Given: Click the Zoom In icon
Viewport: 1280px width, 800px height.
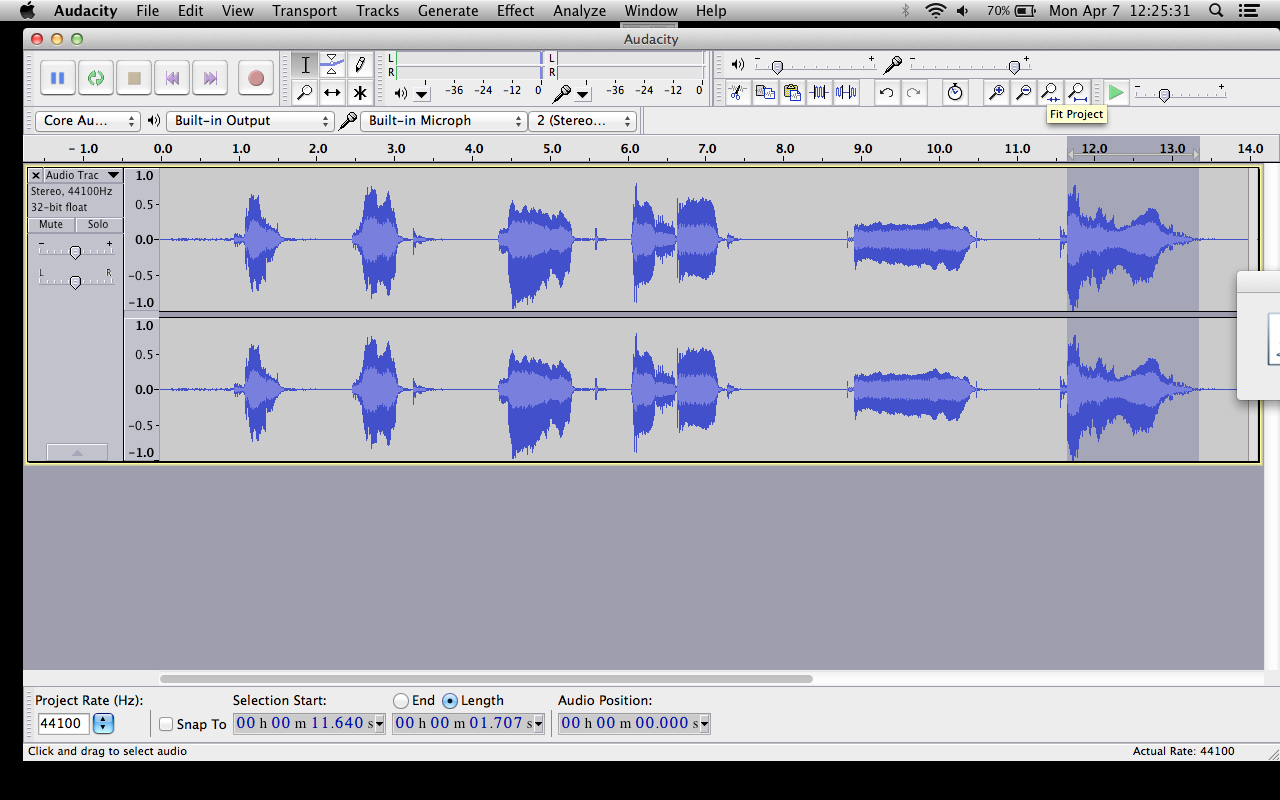Looking at the screenshot, I should click(996, 92).
